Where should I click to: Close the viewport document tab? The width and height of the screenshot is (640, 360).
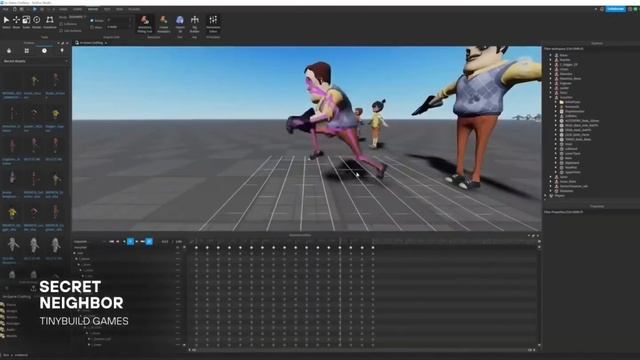click(x=106, y=43)
